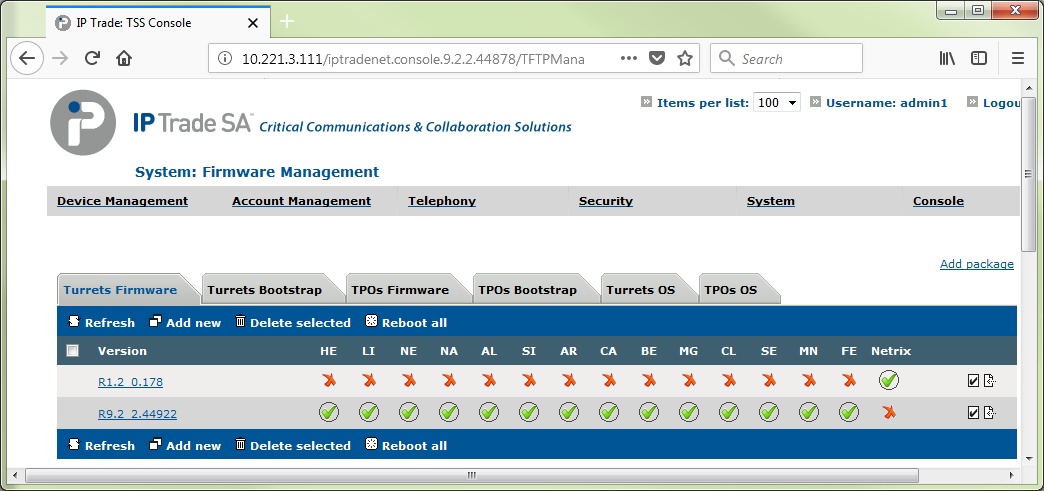This screenshot has height=491, width=1044.
Task: Open the R1.2_0.178 version link
Action: click(130, 382)
